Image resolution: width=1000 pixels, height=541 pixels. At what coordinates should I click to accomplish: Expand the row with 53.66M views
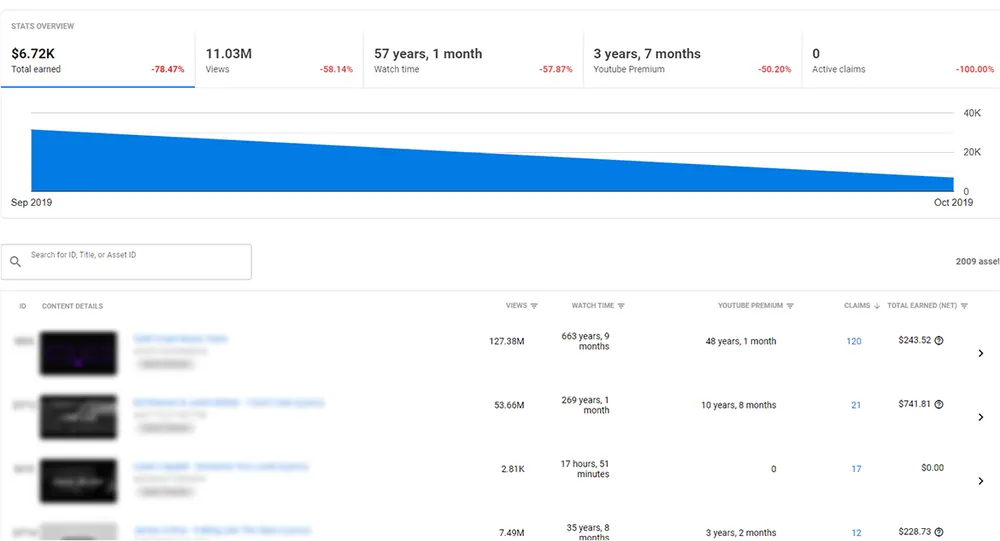(x=981, y=417)
